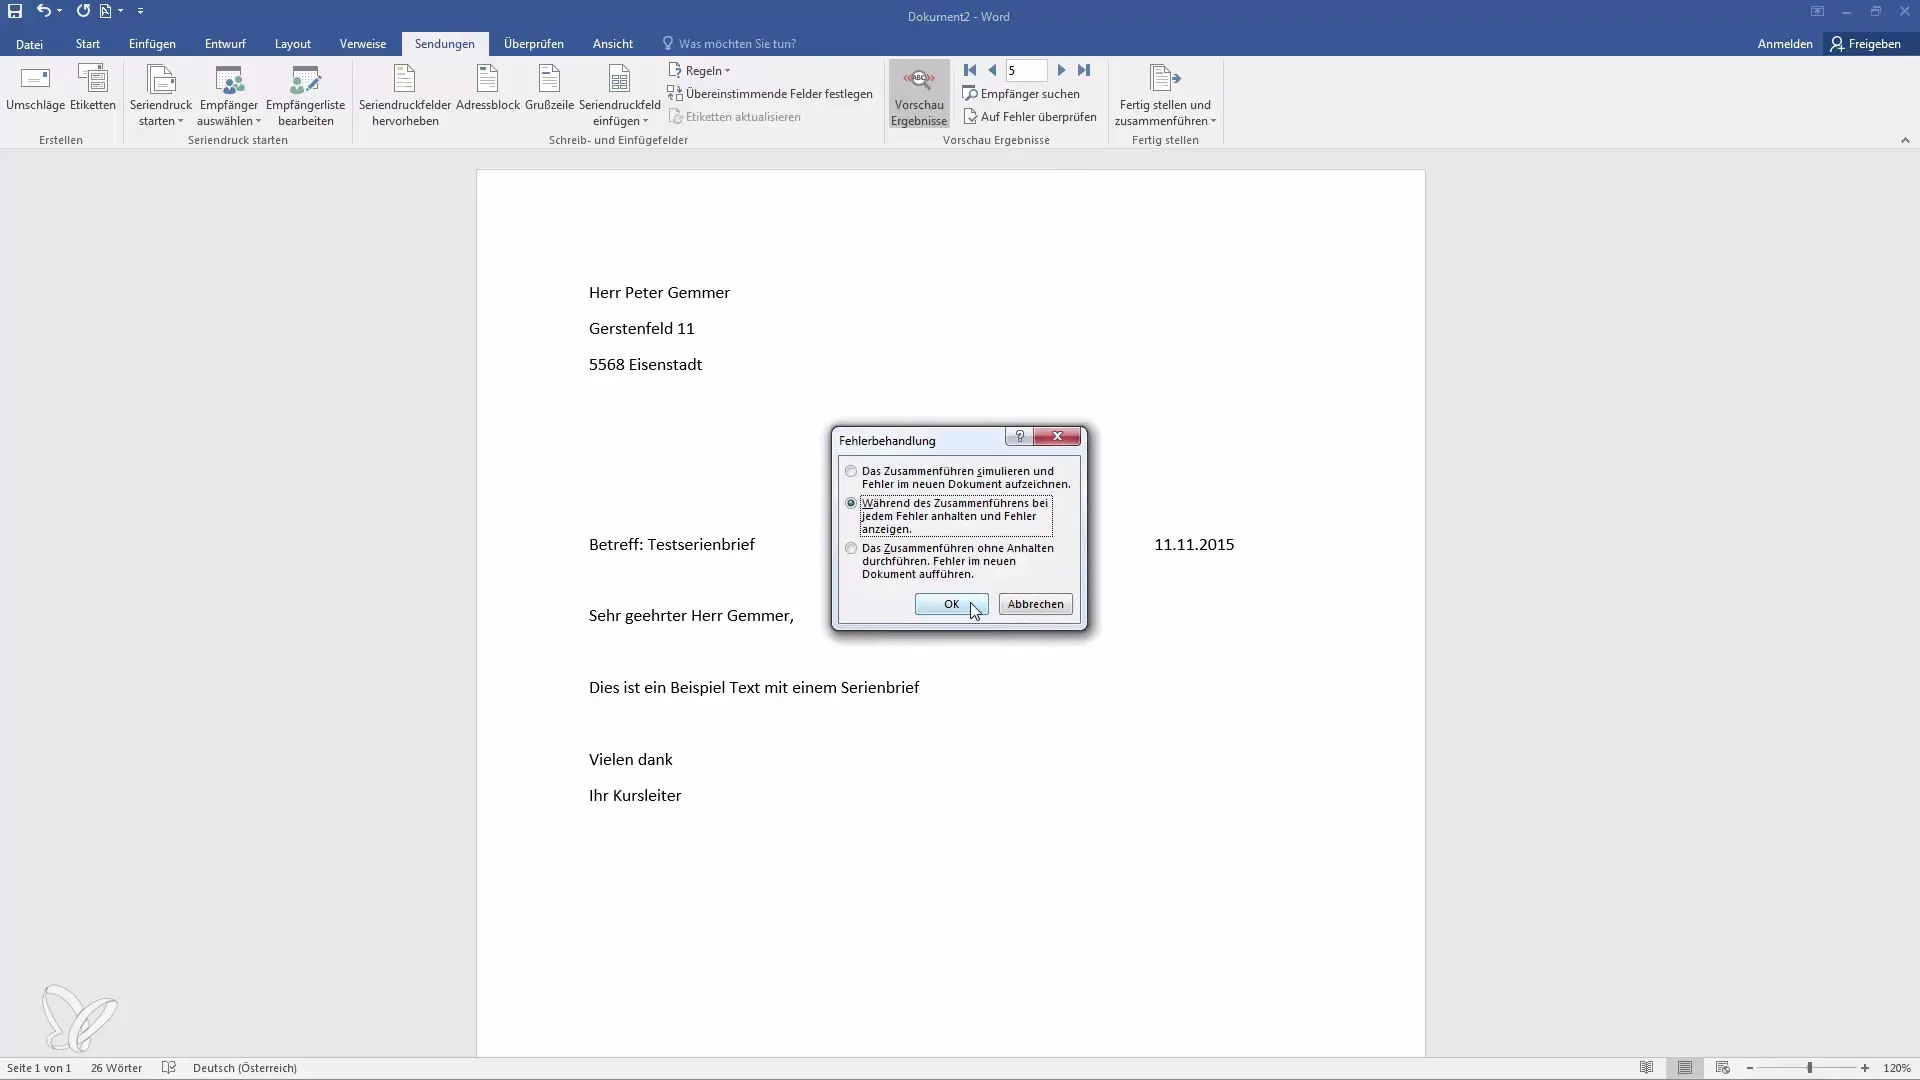This screenshot has height=1080, width=1920.
Task: Switch to the Entwurf tab
Action: [x=225, y=44]
